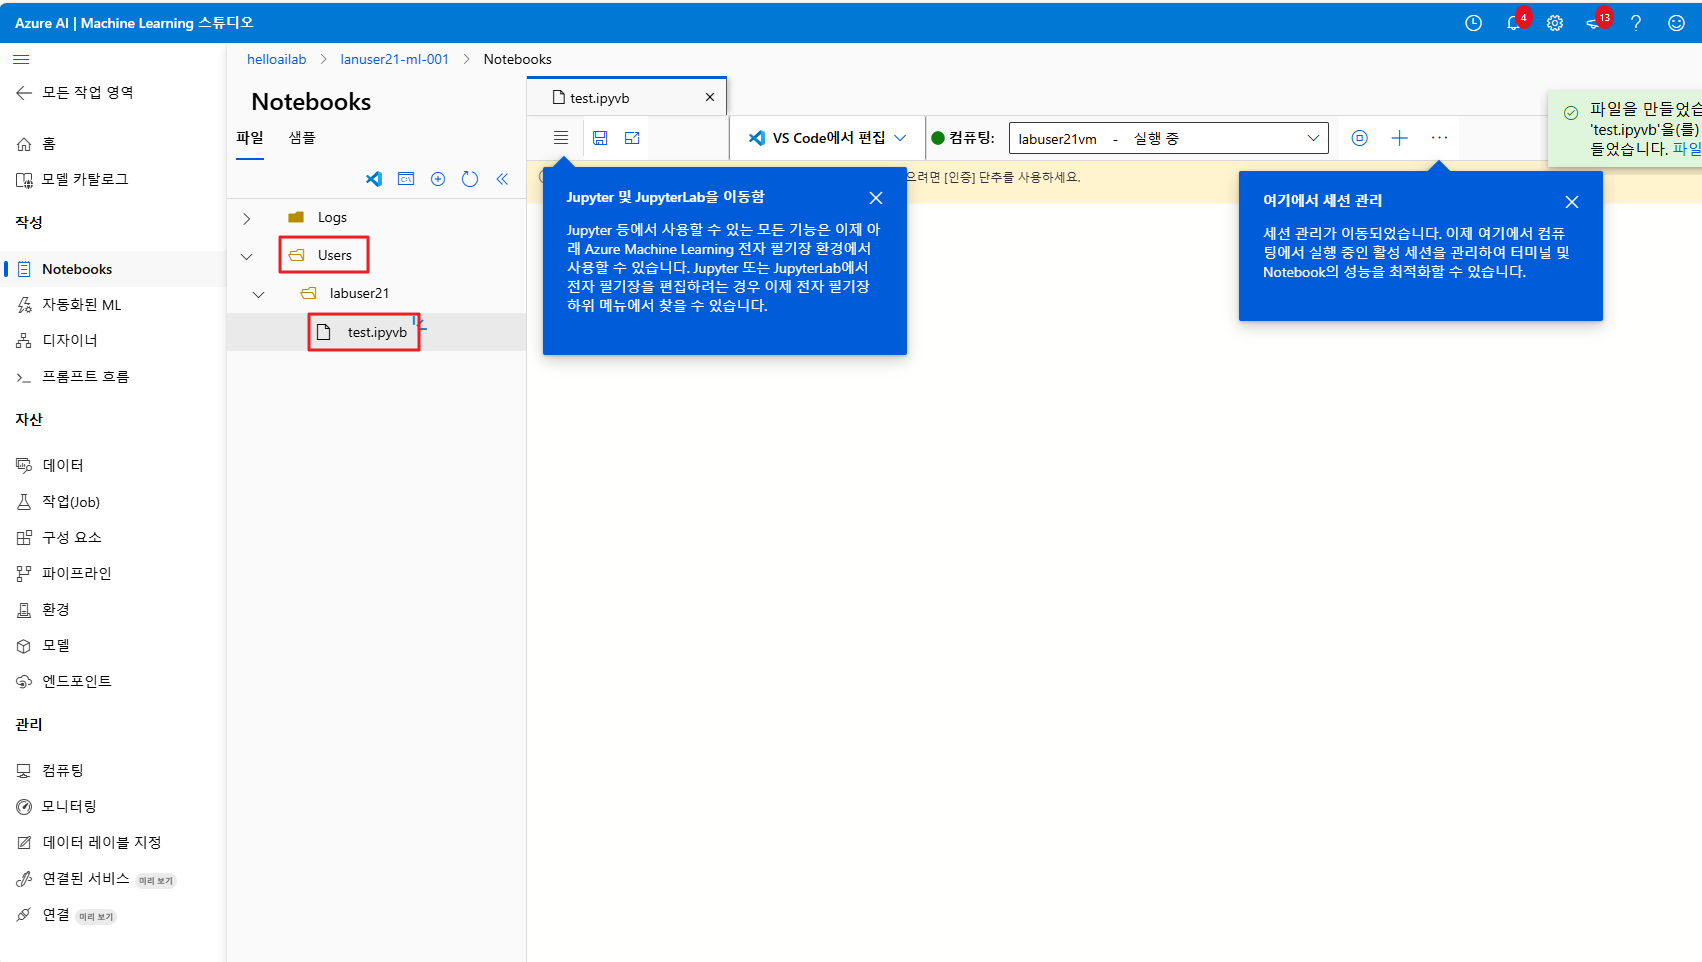Open help question mark icon
Image resolution: width=1702 pixels, height=962 pixels.
tap(1636, 23)
